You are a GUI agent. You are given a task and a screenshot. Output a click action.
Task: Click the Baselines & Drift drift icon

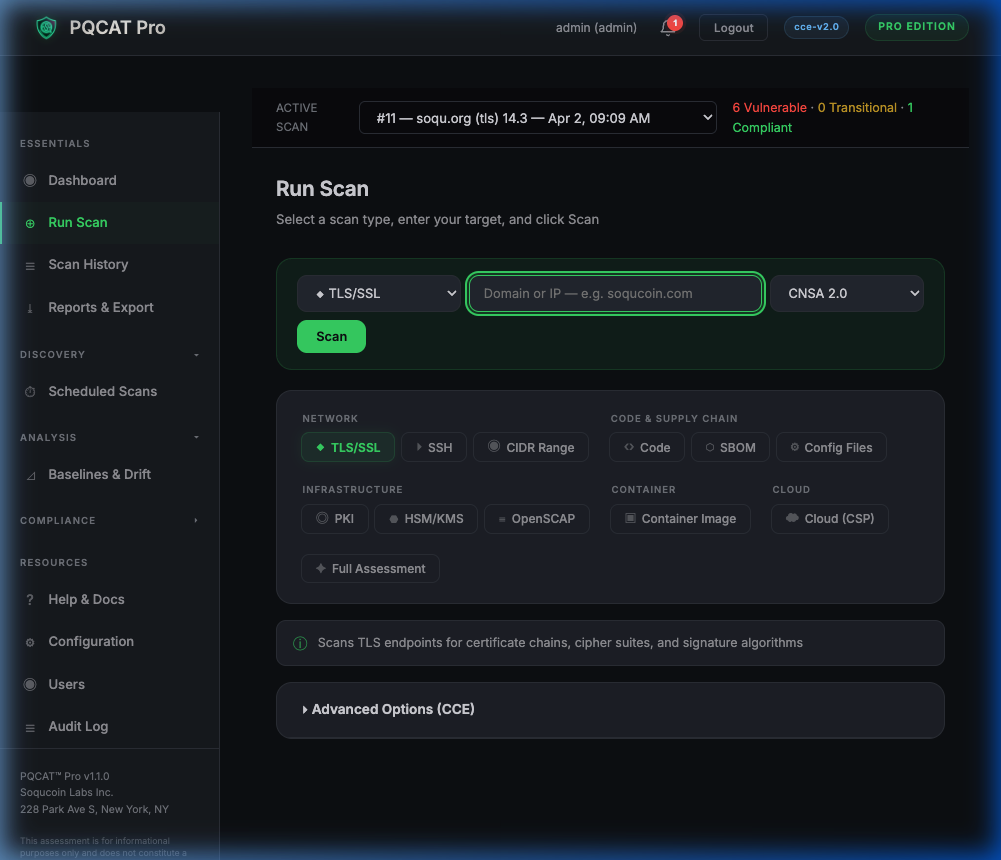click(x=30, y=474)
